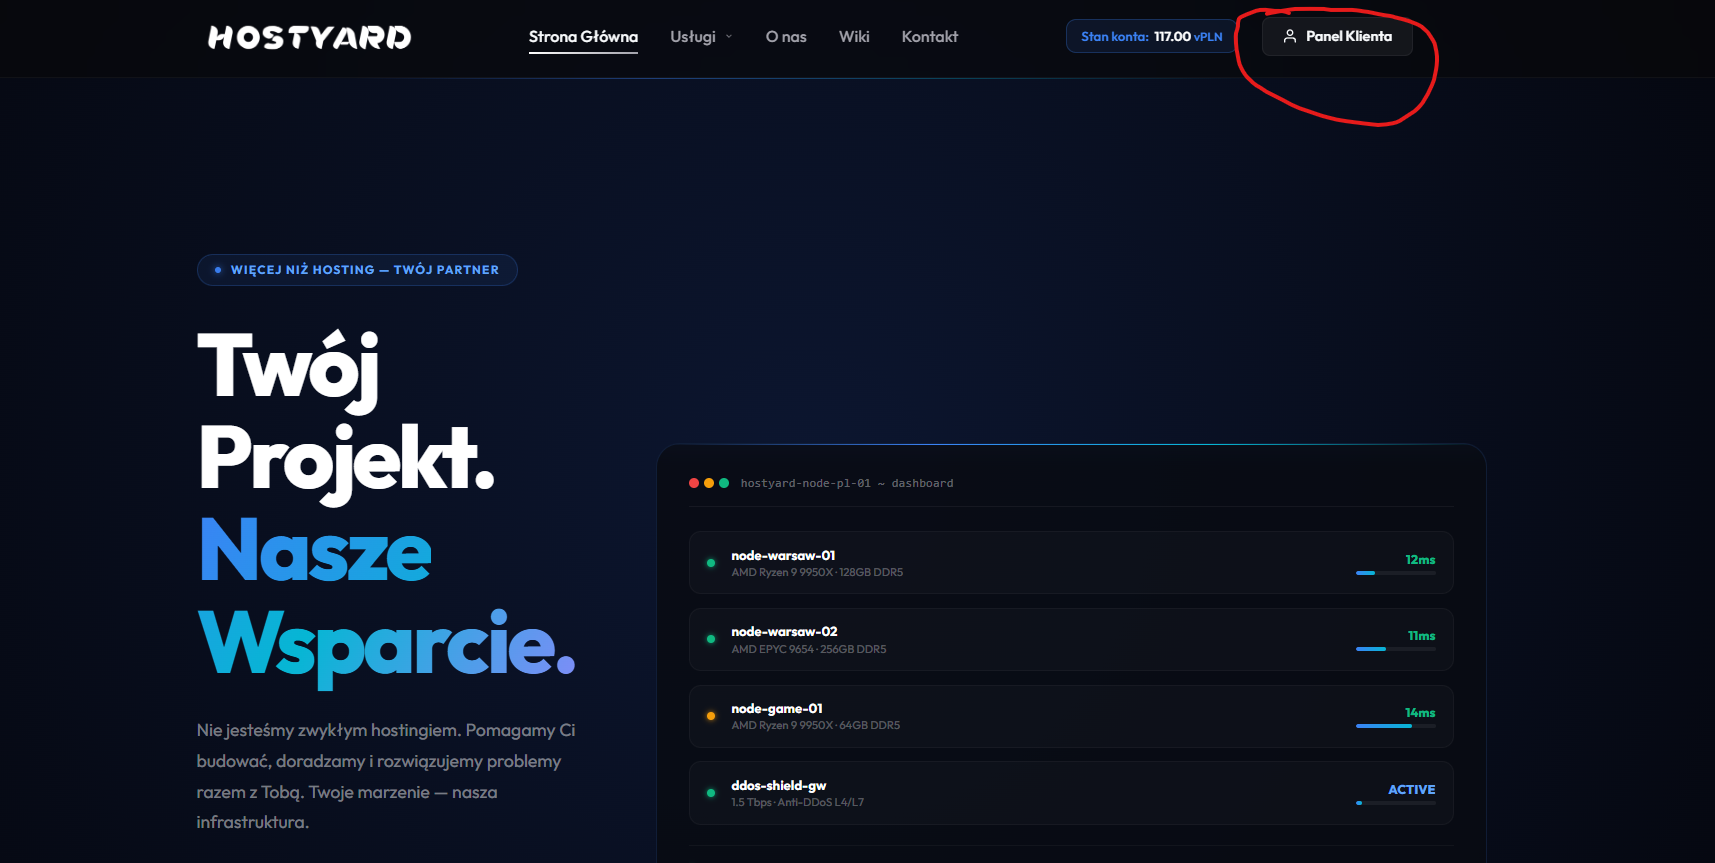Click the green status dot of node-warsaw-02
1715x863 pixels.
711,639
